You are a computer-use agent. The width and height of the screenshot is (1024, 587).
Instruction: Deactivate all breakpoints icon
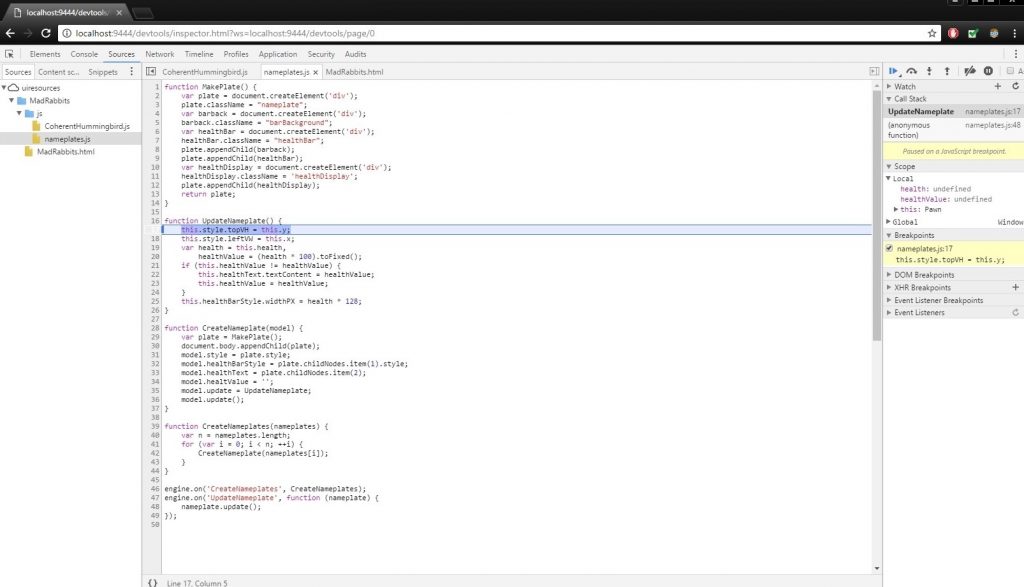[x=969, y=71]
